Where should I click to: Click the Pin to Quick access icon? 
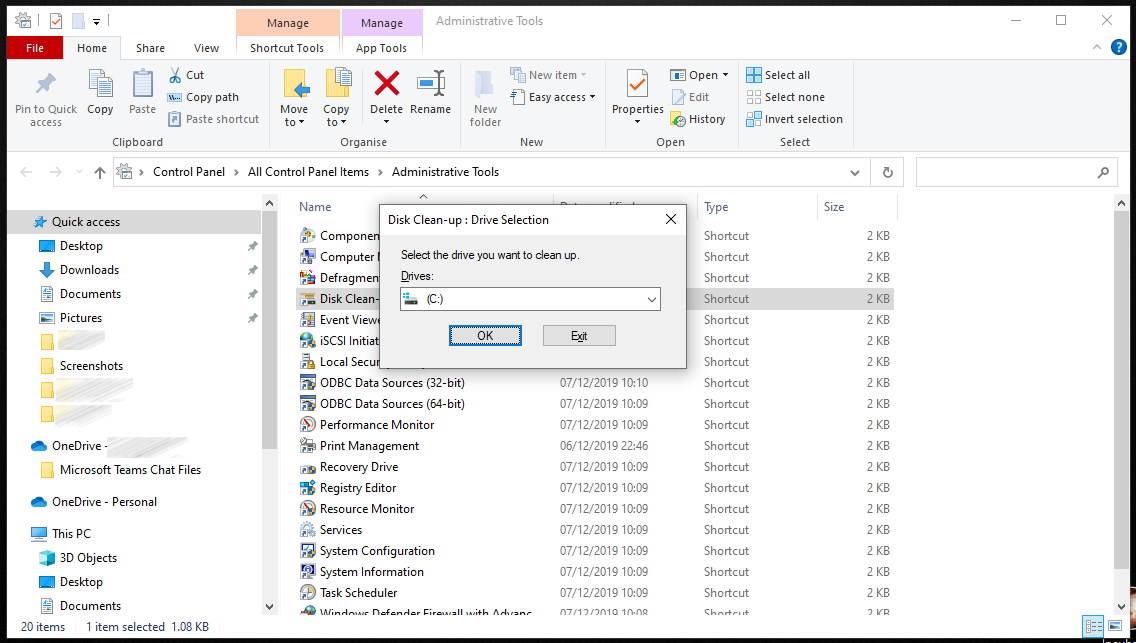(x=44, y=95)
